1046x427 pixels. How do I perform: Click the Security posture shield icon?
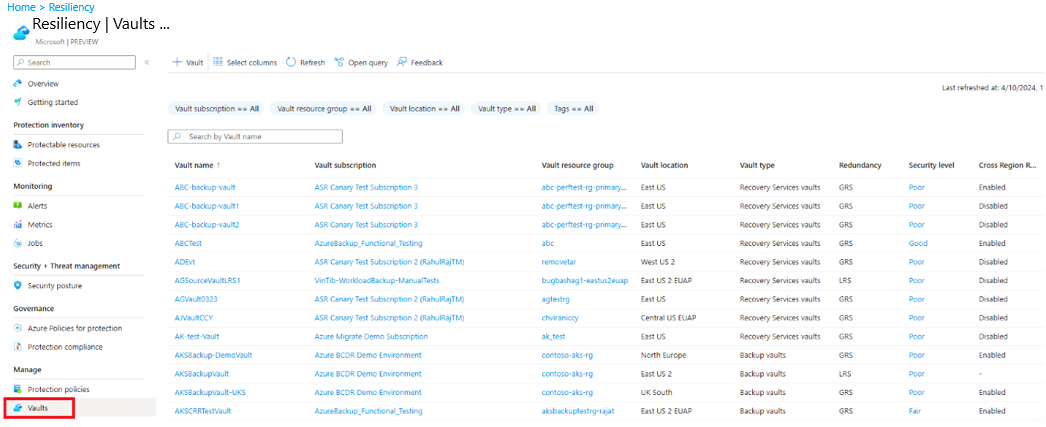[x=18, y=286]
